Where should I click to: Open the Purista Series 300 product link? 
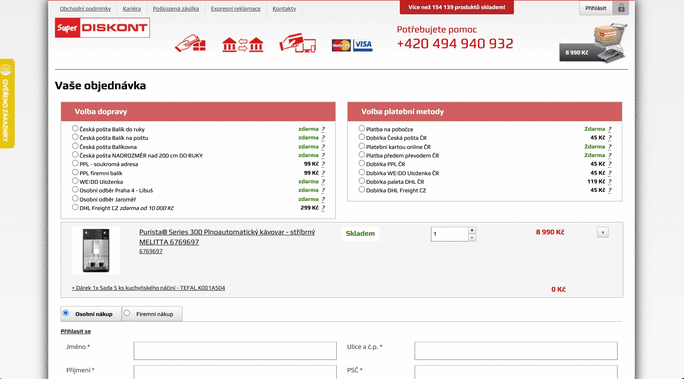pos(227,237)
